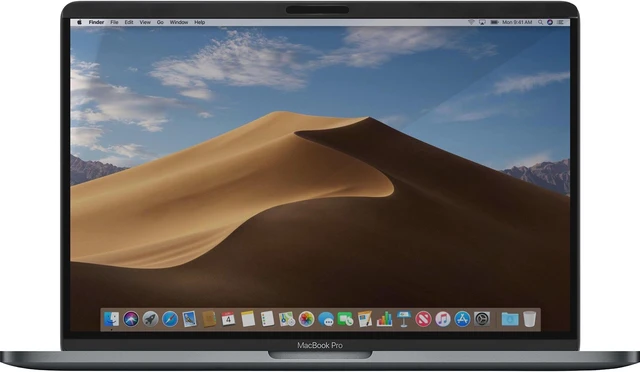Activate Siri from the menu bar
Viewport: 640px width, 372px height.
click(x=550, y=22)
